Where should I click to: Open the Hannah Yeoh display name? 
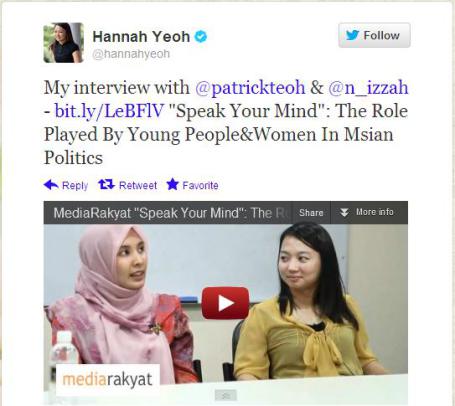coord(141,37)
